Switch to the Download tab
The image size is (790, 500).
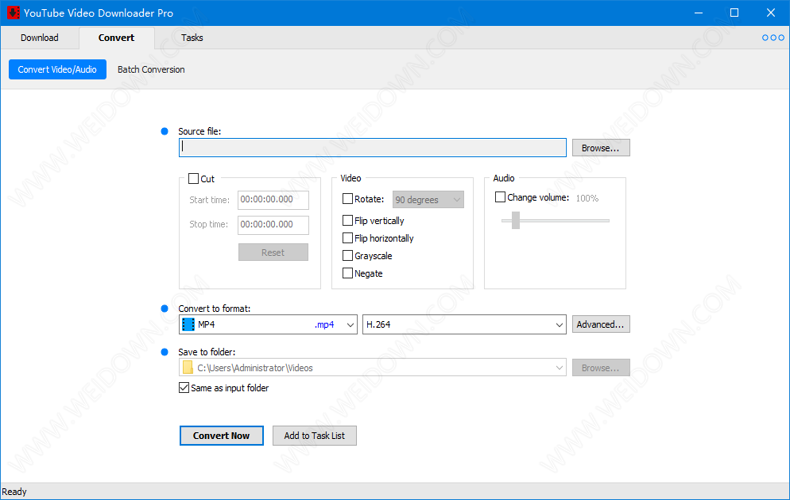click(x=39, y=38)
